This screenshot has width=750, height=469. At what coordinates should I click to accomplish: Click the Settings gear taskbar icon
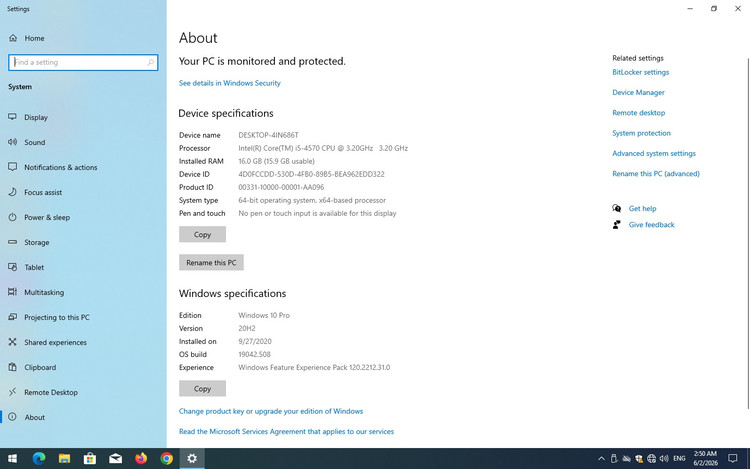(192, 458)
